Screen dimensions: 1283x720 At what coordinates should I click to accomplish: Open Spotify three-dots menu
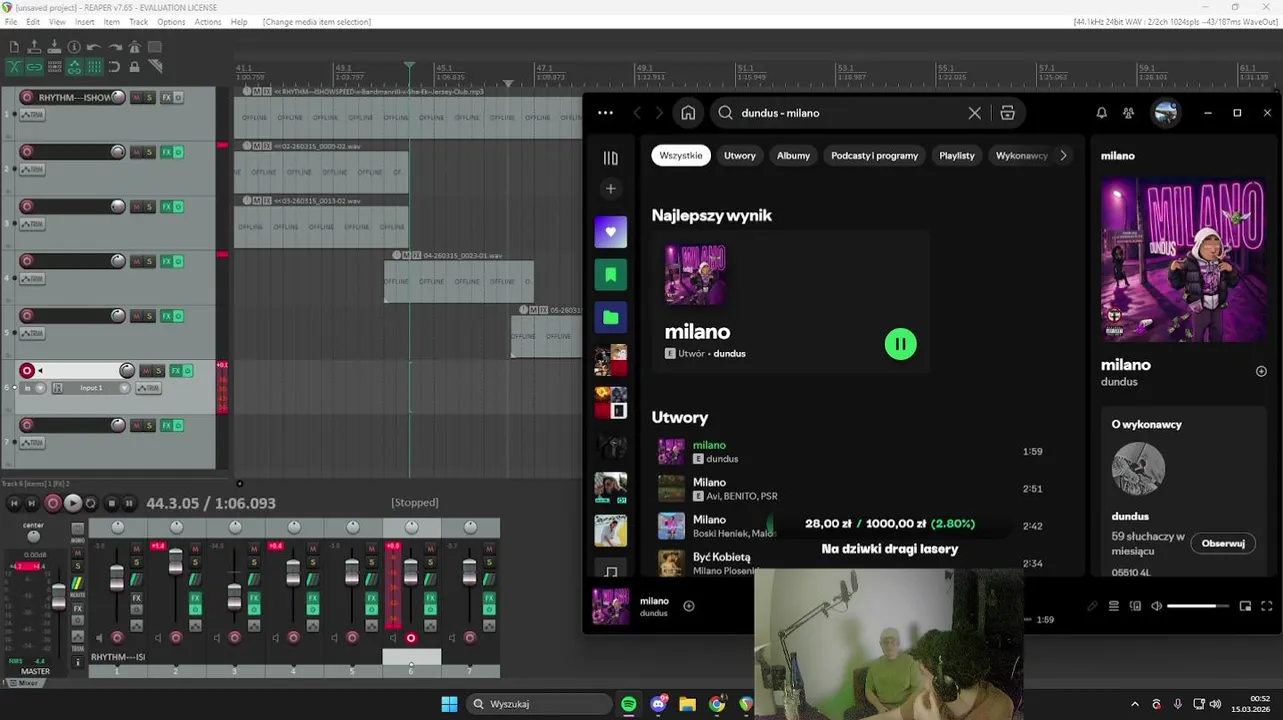tap(605, 113)
